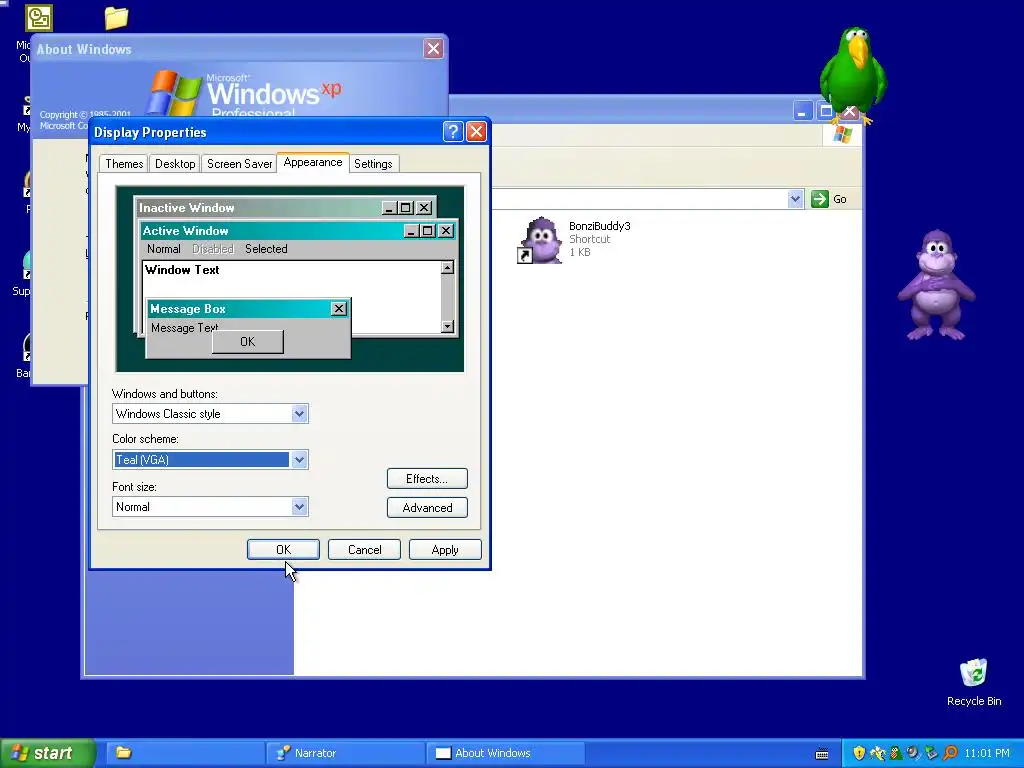Image resolution: width=1024 pixels, height=768 pixels.
Task: Open the Start menu
Action: pyautogui.click(x=48, y=753)
